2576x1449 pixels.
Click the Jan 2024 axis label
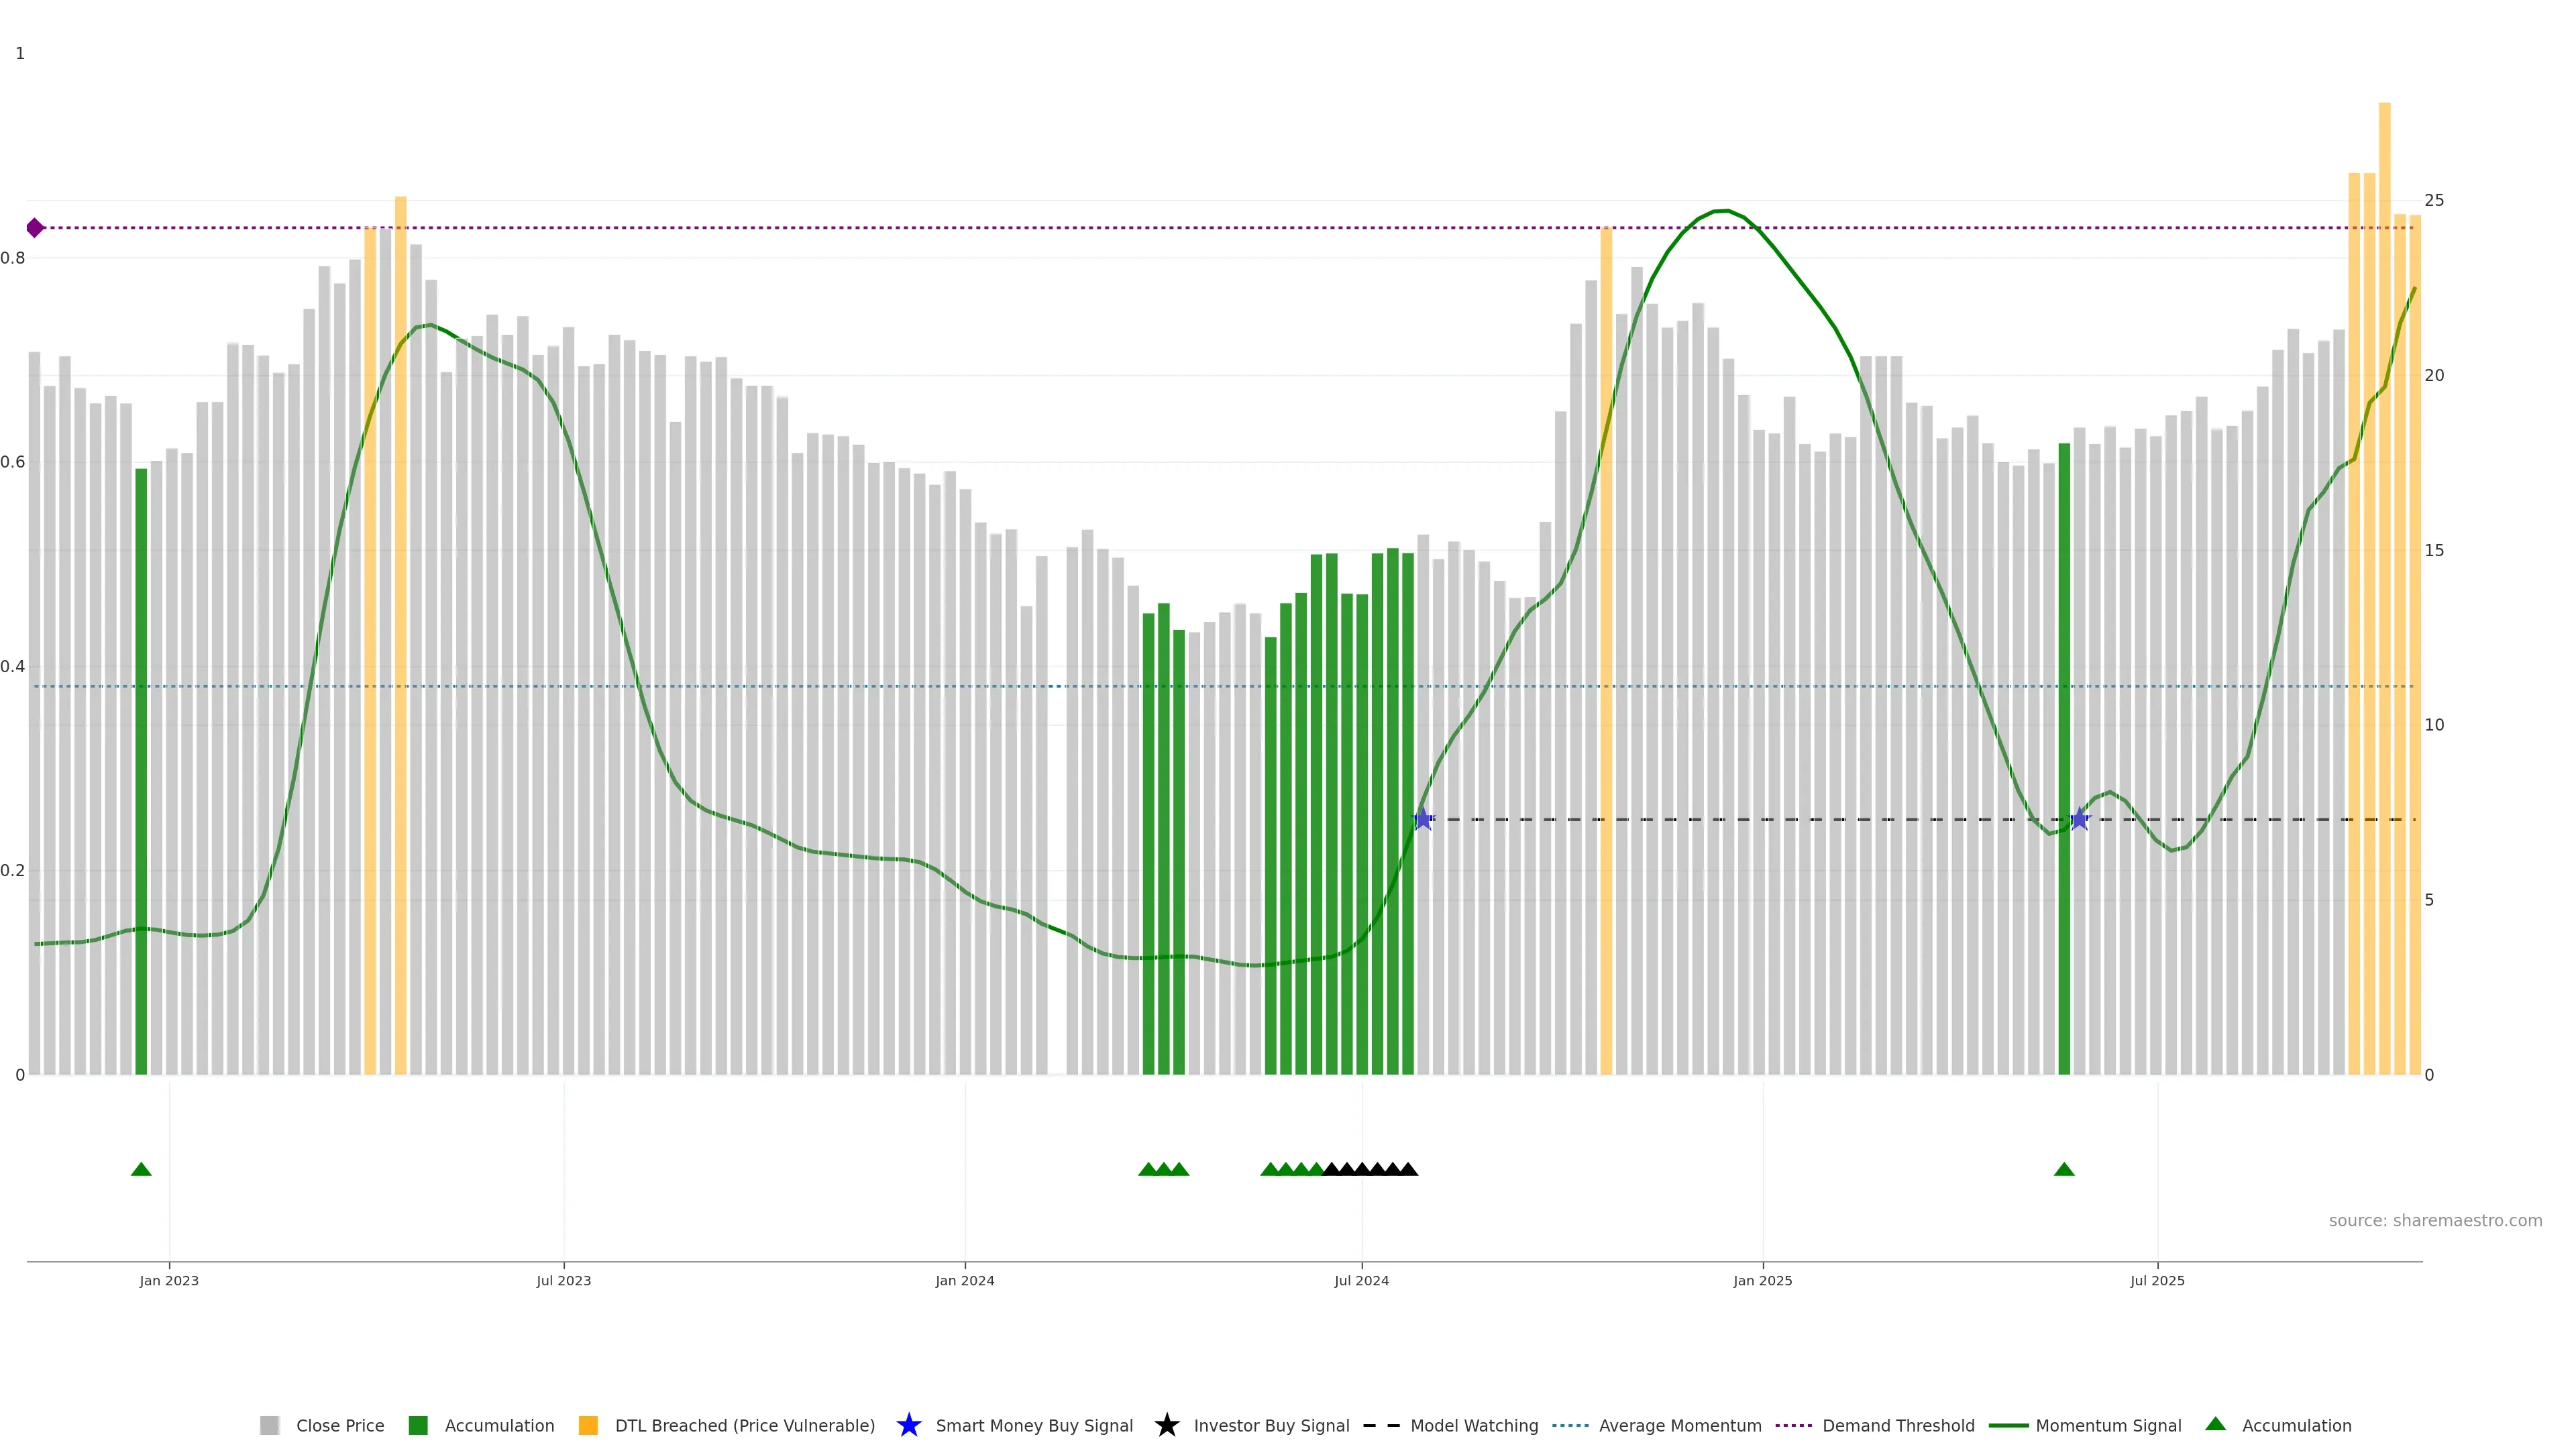pos(964,1281)
